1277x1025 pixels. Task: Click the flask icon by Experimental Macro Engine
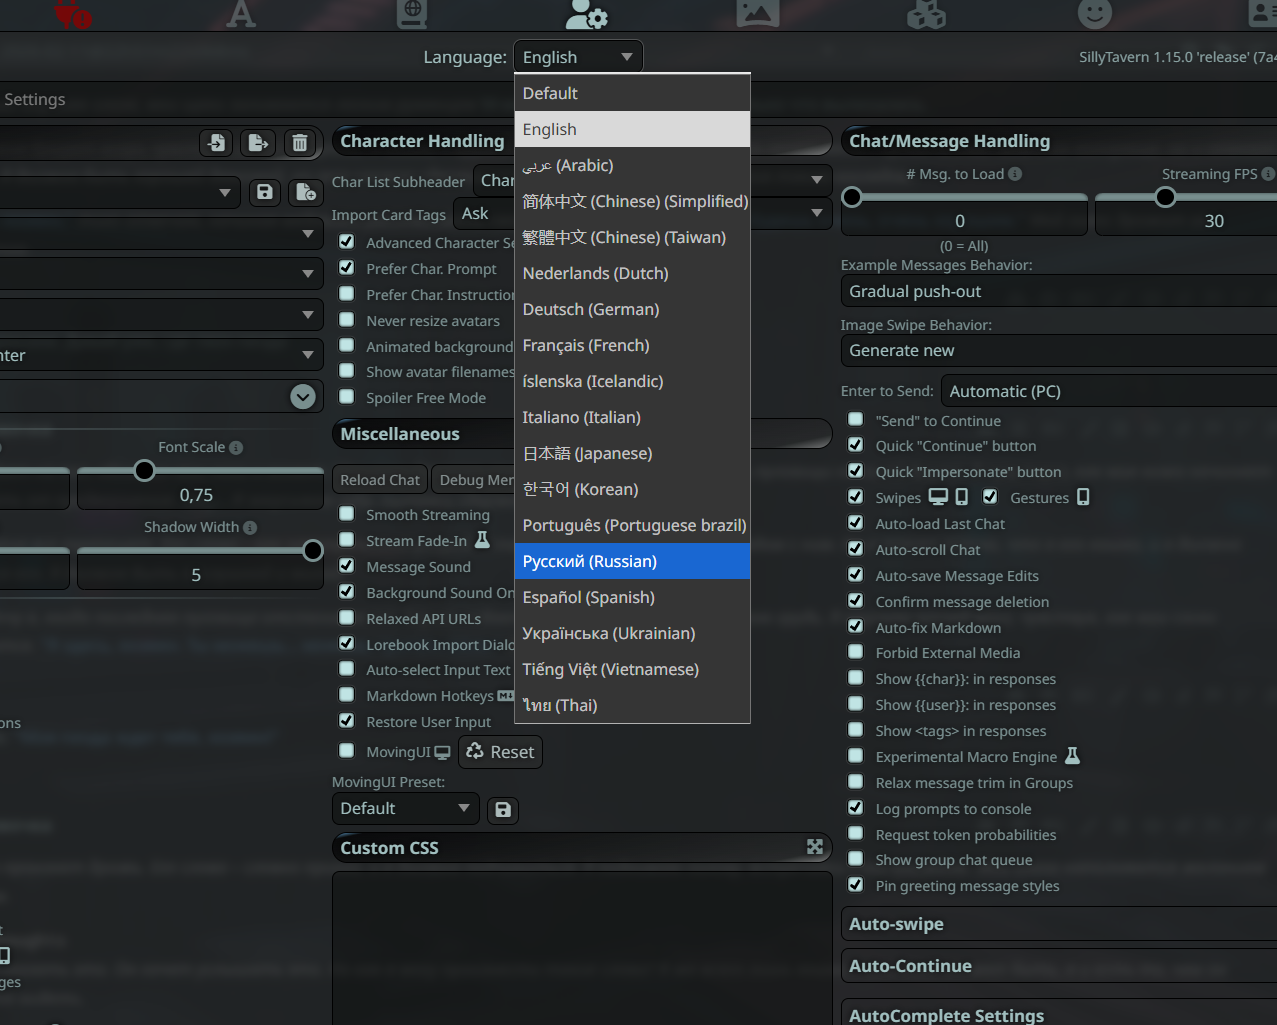point(1072,756)
